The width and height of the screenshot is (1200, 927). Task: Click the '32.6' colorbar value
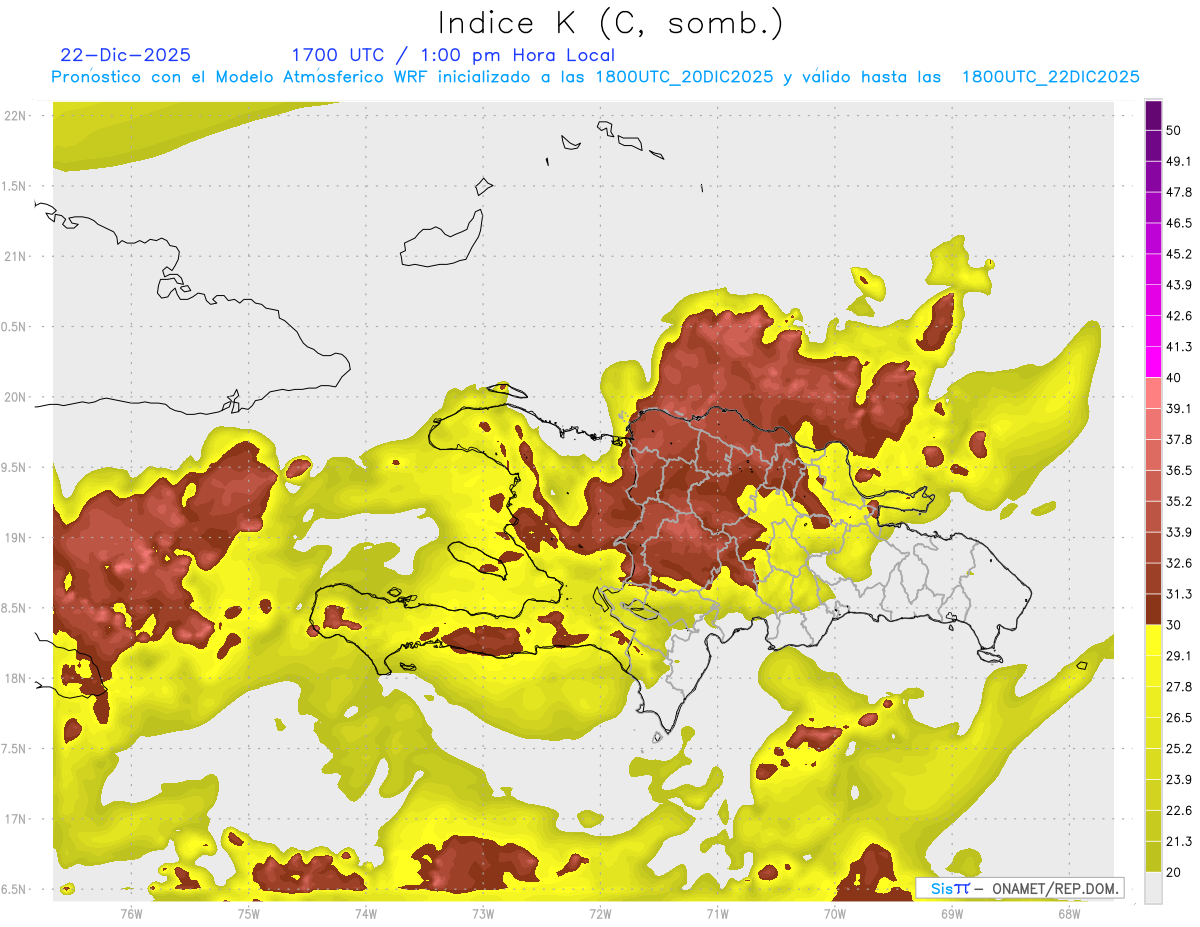[x=1179, y=563]
